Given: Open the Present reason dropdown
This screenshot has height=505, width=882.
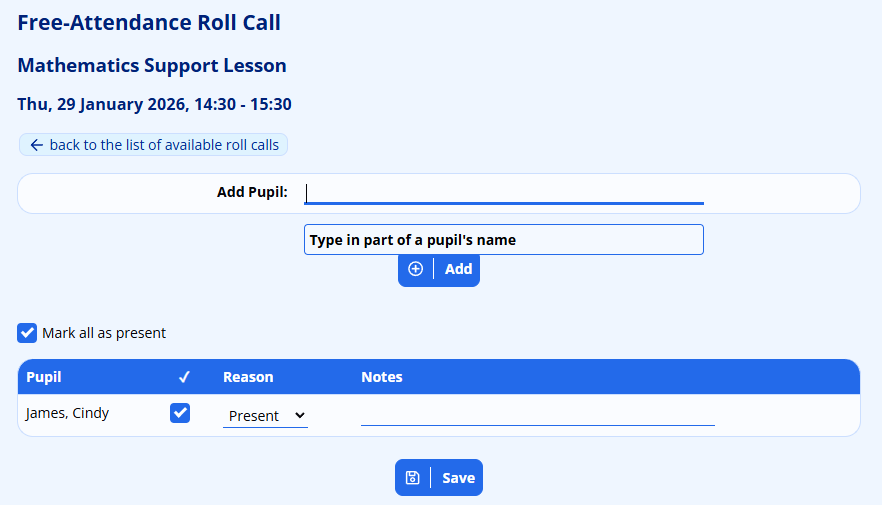Looking at the screenshot, I should [x=265, y=415].
